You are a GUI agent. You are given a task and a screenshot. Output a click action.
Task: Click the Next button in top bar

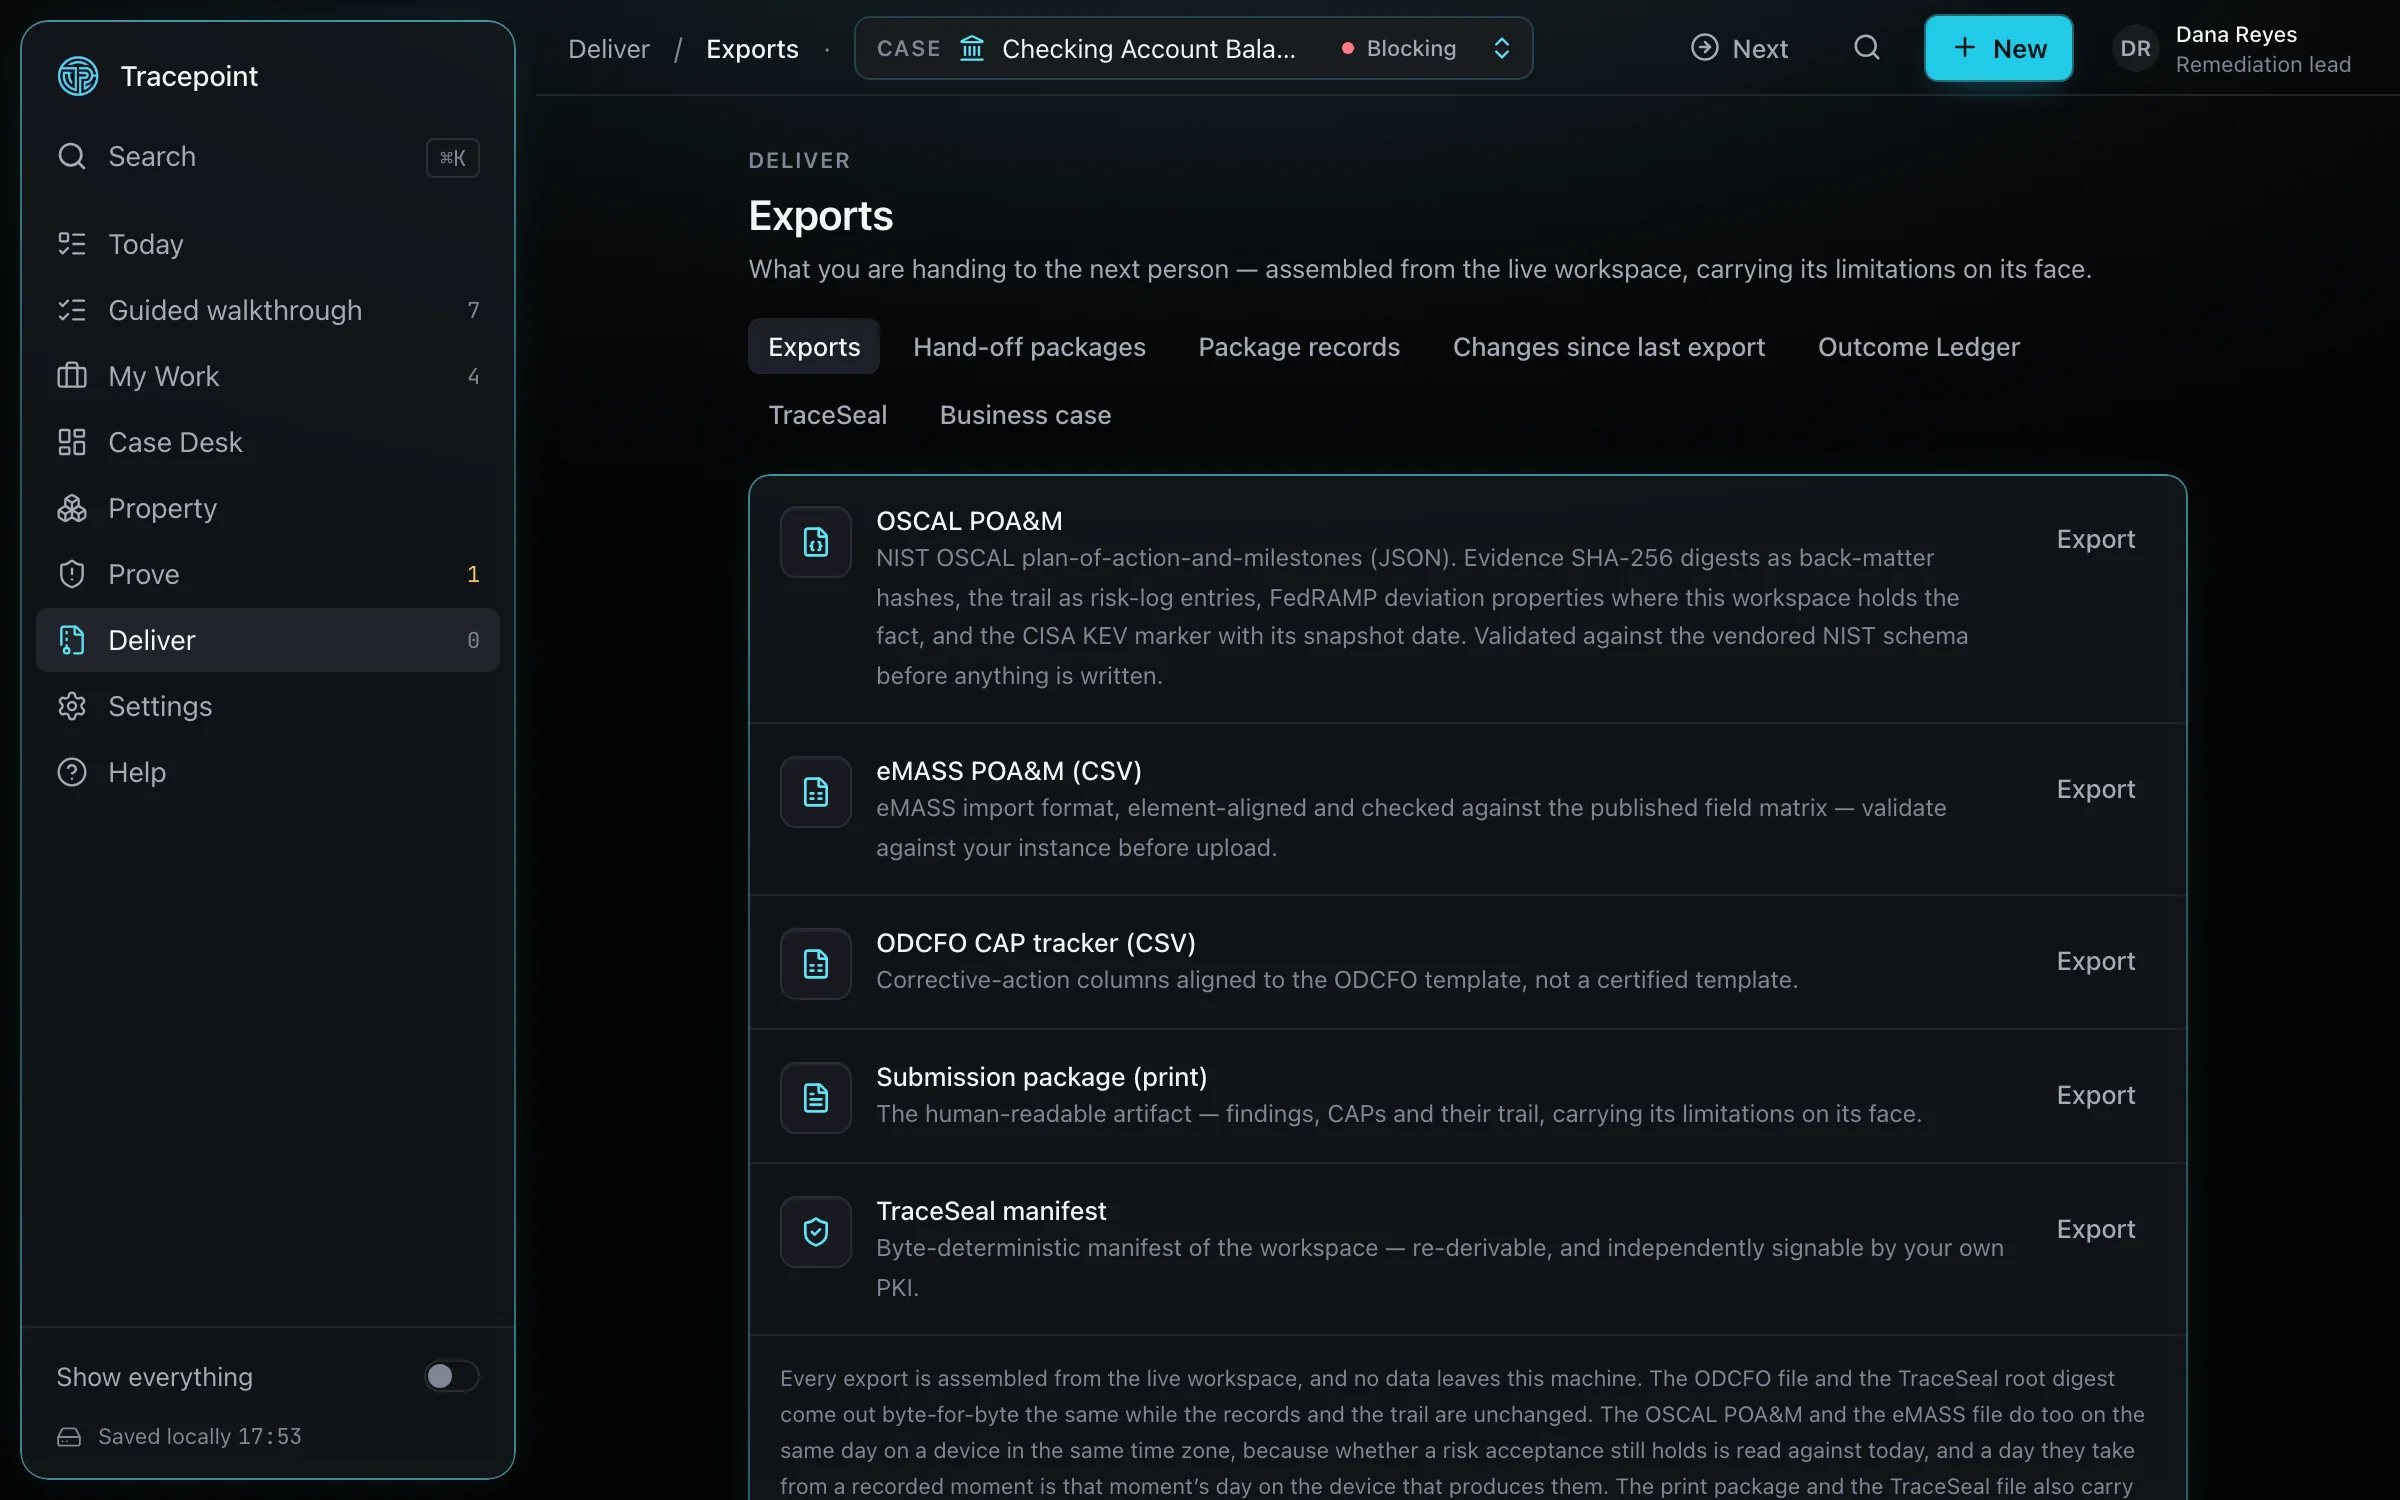(1739, 48)
